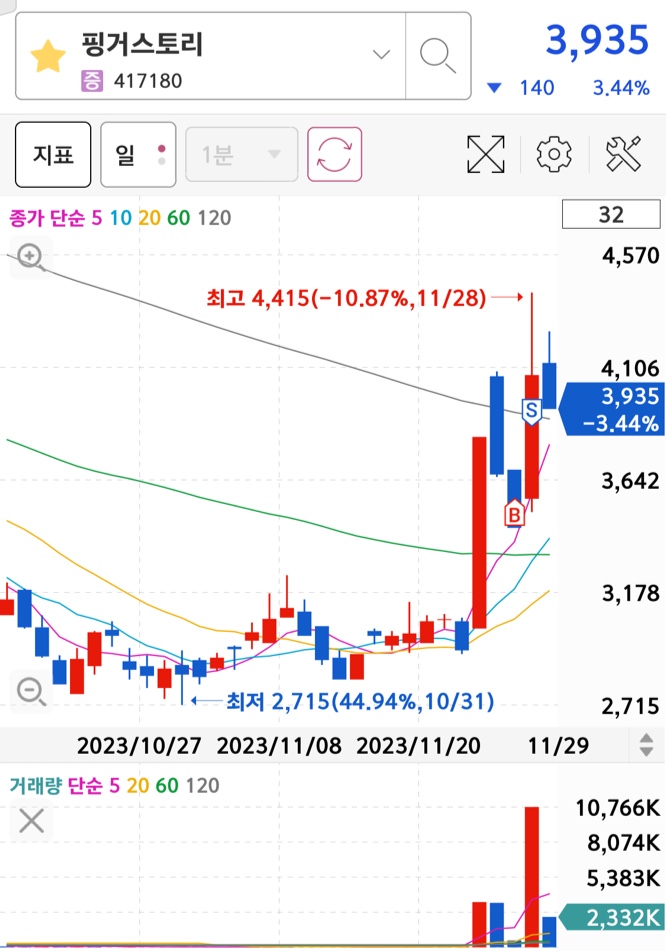The width and height of the screenshot is (666, 951).
Task: Open the 지표 indicators button
Action: click(53, 155)
